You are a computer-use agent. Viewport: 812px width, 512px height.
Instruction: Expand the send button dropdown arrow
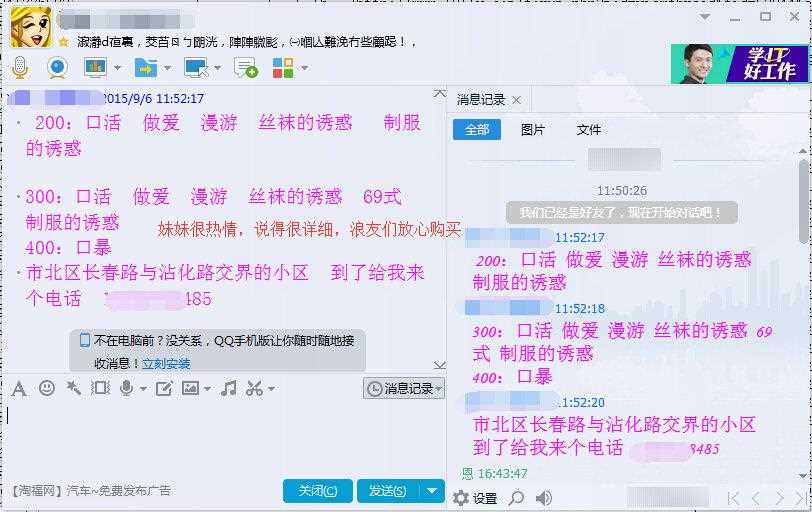(432, 490)
